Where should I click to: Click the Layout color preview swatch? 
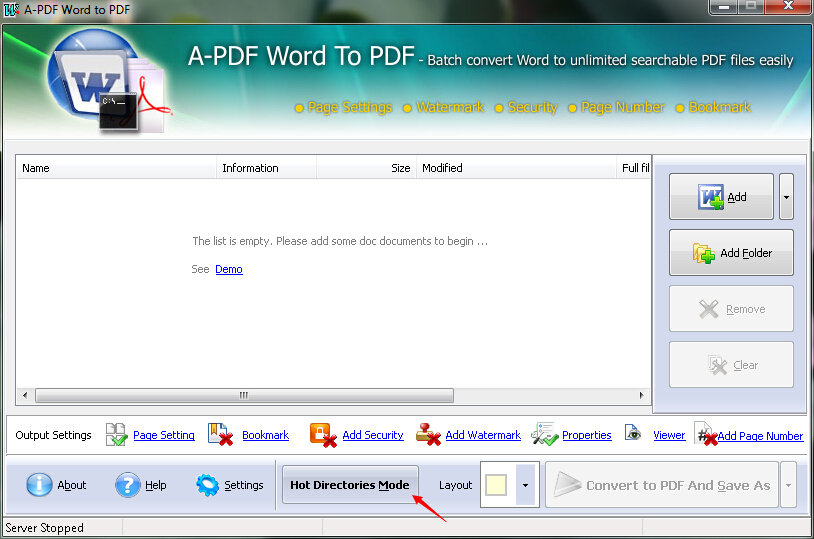(496, 485)
